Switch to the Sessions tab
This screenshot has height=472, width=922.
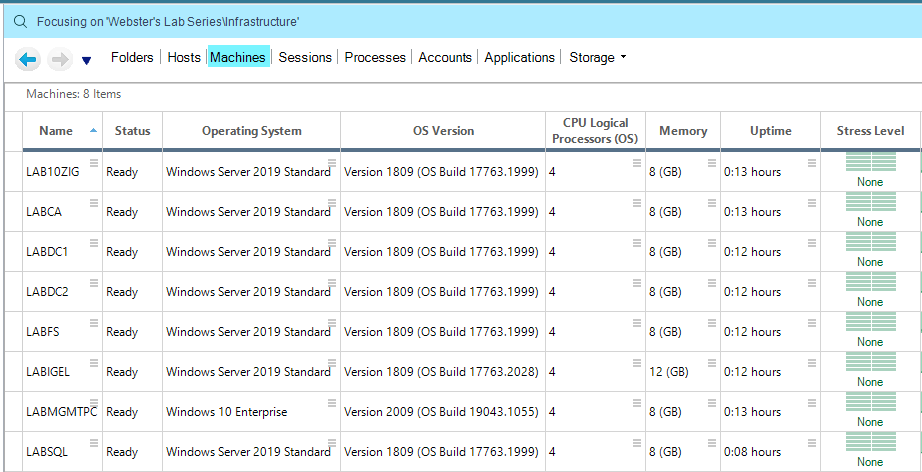click(305, 58)
